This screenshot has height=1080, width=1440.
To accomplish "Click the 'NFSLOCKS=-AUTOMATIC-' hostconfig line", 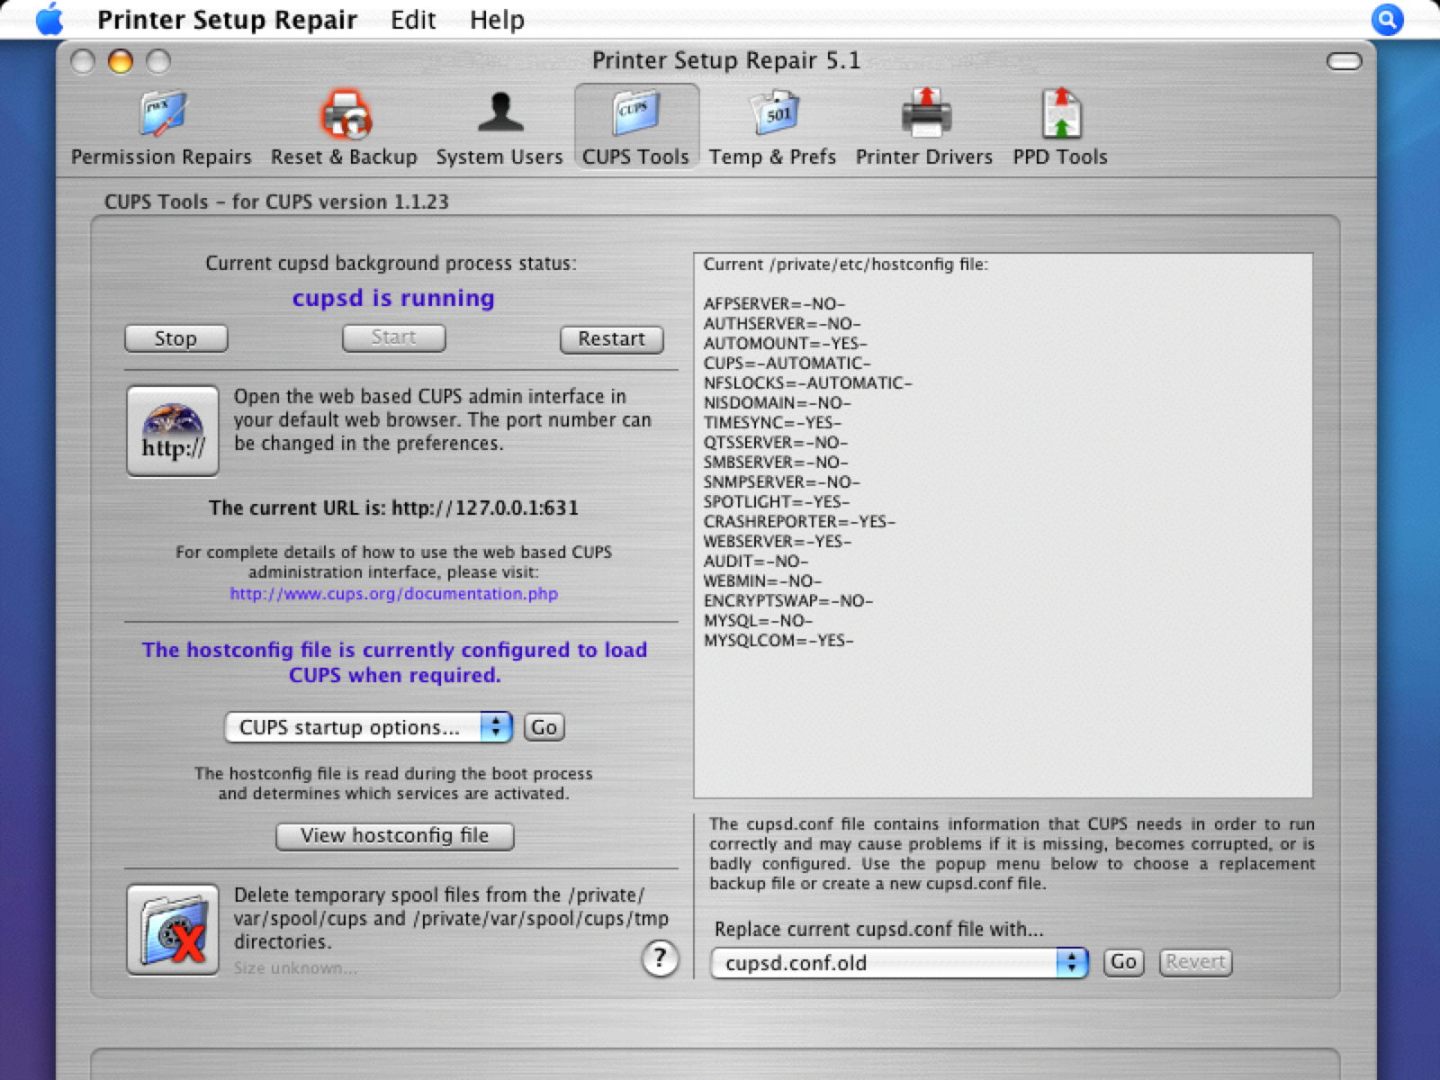I will 808,383.
